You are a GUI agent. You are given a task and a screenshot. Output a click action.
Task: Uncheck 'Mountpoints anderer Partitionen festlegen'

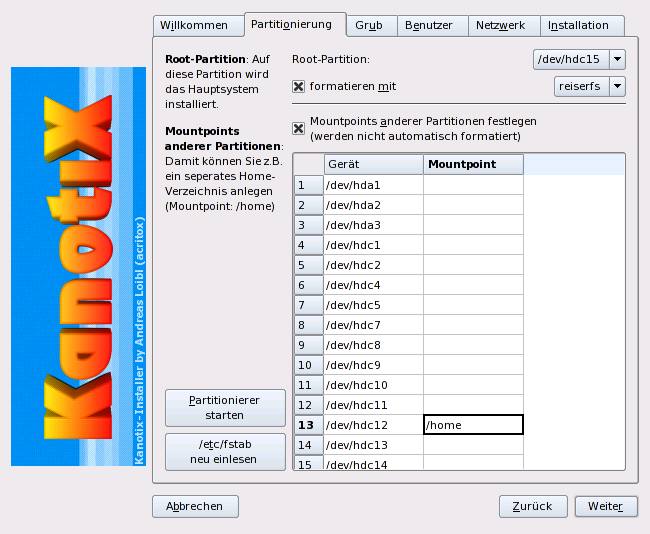pyautogui.click(x=298, y=129)
